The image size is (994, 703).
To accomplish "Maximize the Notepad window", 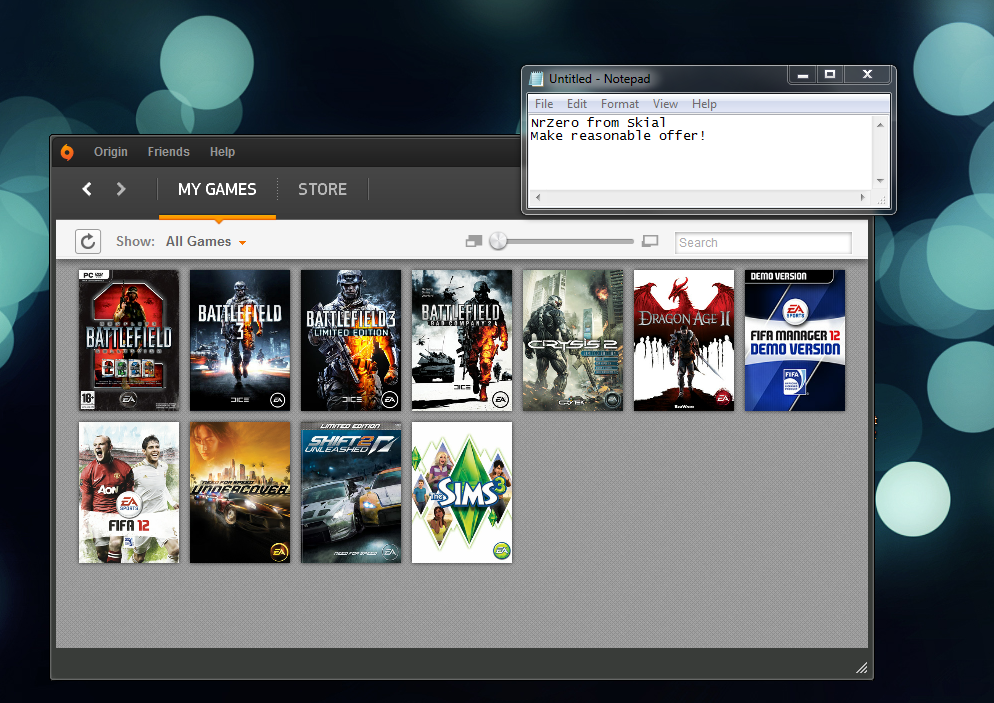I will click(x=830, y=75).
